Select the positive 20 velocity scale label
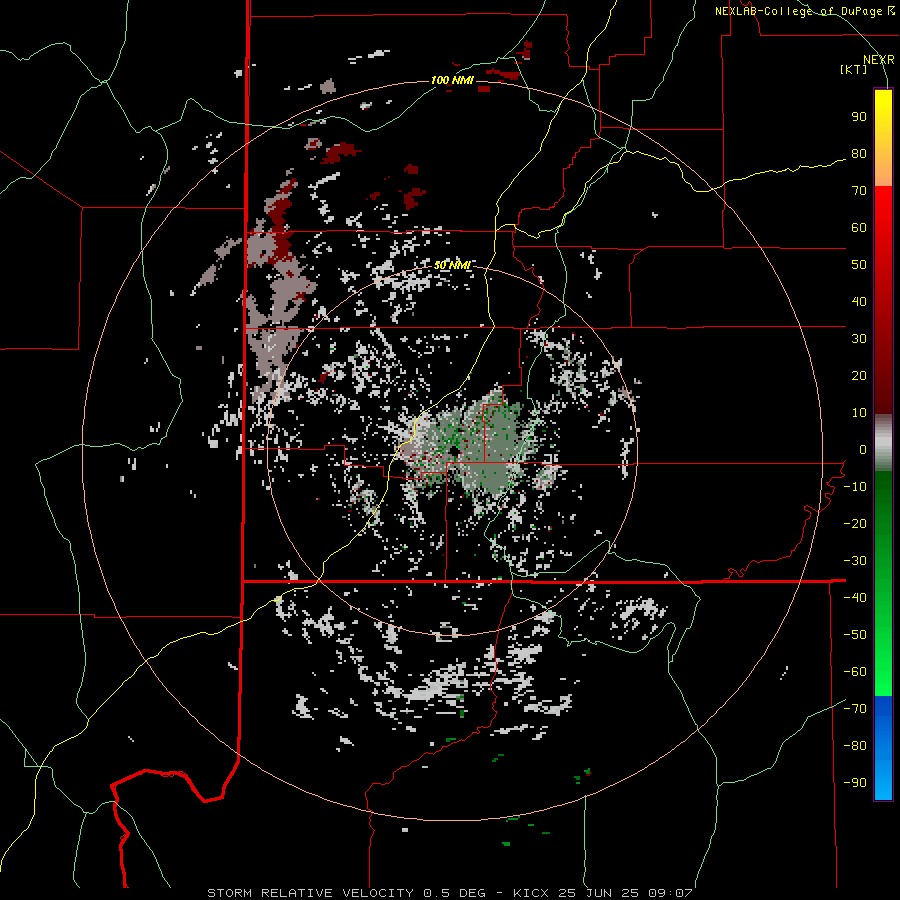Viewport: 900px width, 900px height. tap(859, 375)
